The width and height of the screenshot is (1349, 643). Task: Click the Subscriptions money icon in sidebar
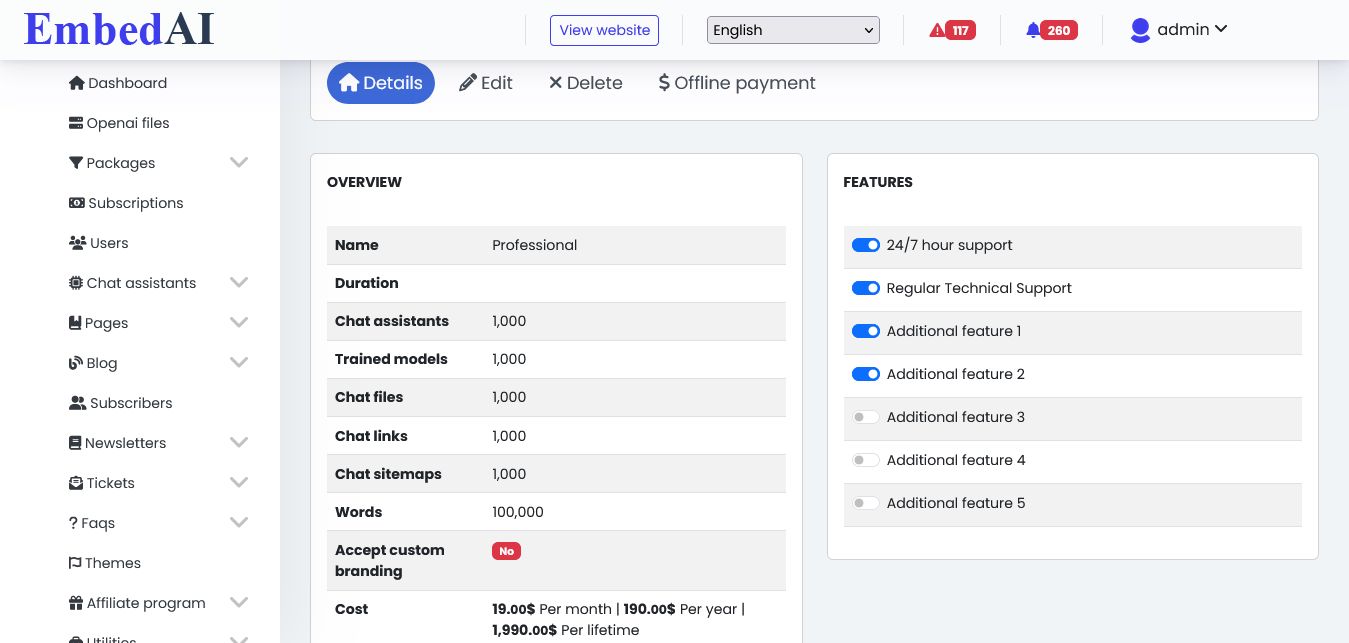76,203
